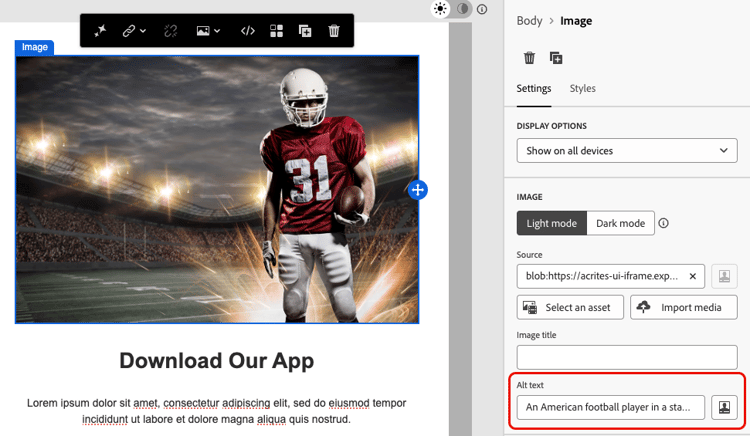
Task: Click the grid fragment icon in toolbar
Action: point(276,31)
